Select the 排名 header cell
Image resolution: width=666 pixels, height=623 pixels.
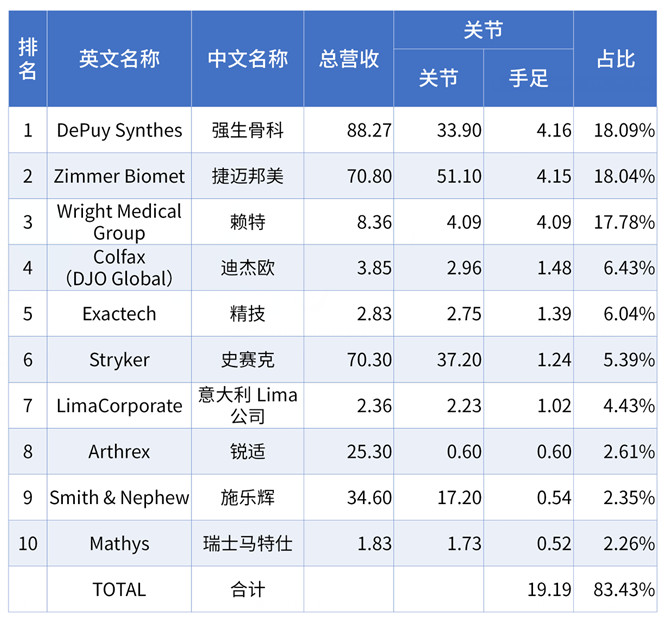(x=28, y=59)
